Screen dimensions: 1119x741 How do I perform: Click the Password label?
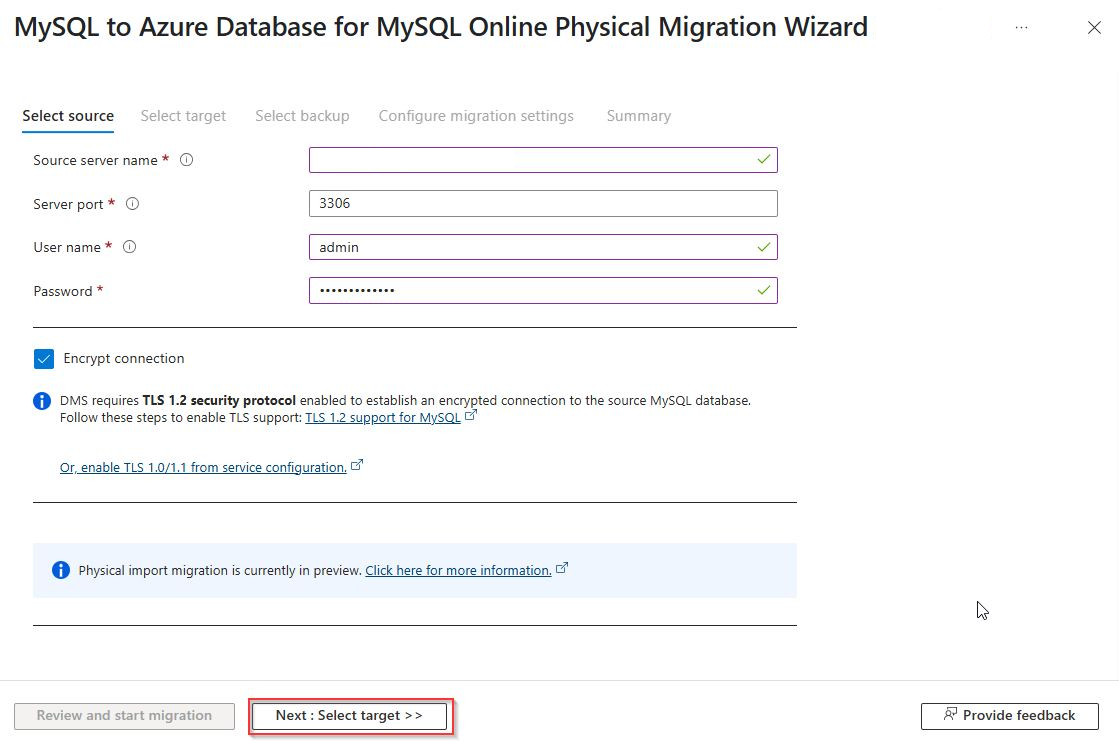point(63,291)
